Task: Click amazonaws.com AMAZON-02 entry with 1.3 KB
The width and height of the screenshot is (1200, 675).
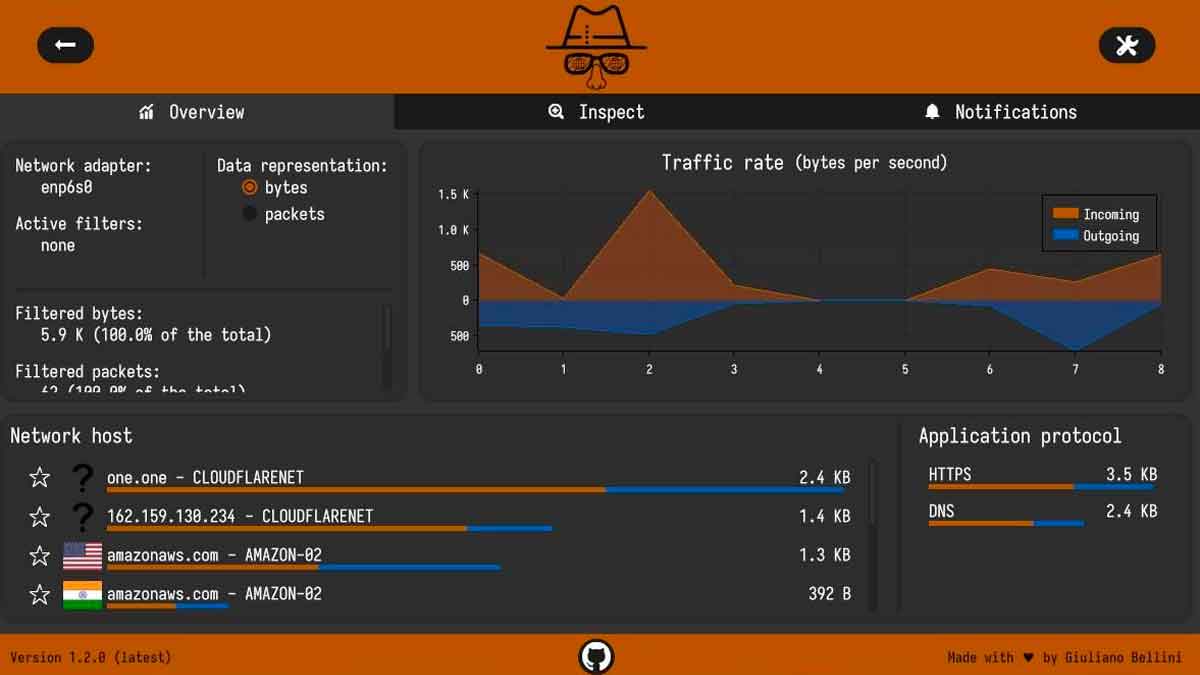Action: coord(214,556)
